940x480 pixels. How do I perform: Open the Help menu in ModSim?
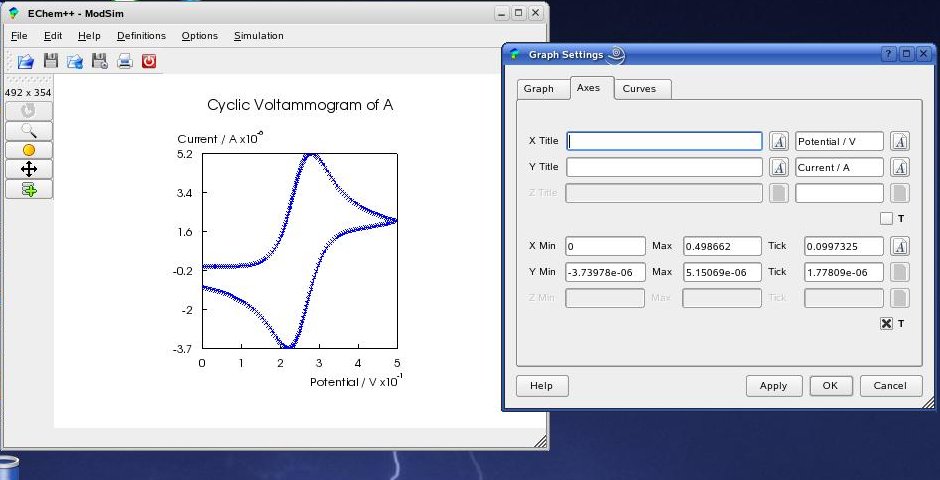coord(89,36)
